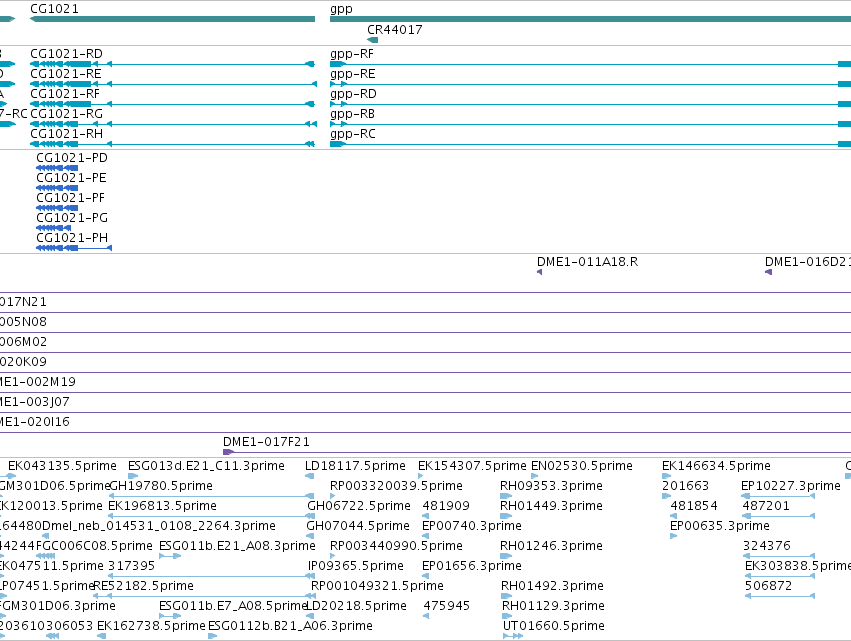The height and width of the screenshot is (641, 851).
Task: Select the feature labeled 481854
Action: click(x=694, y=506)
